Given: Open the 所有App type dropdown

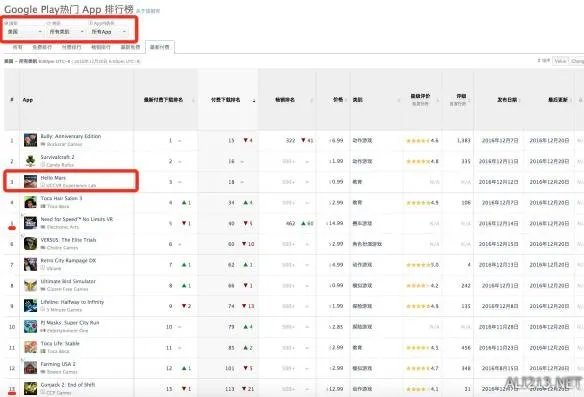Looking at the screenshot, I should [108, 32].
